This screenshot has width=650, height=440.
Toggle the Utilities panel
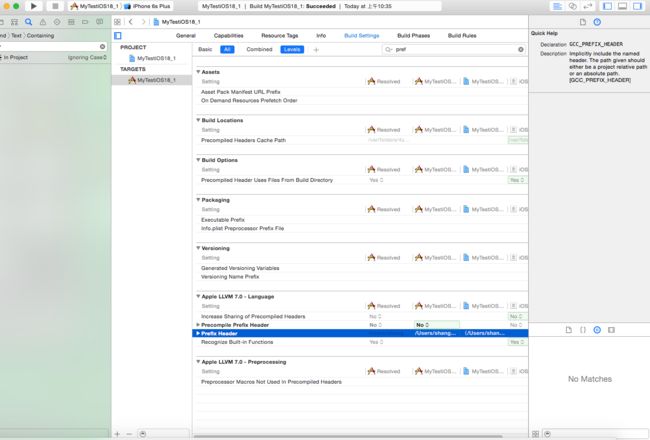637,6
